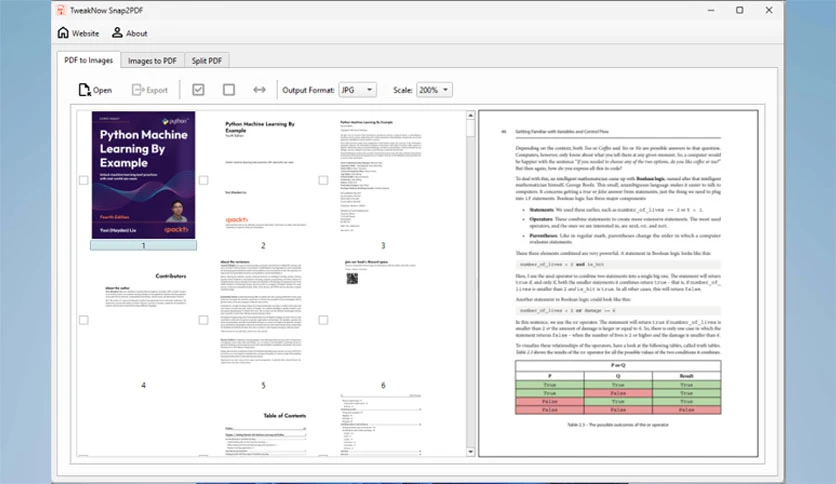Click the thumbnail list scrollbar thumb
The width and height of the screenshot is (836, 484).
point(470,128)
